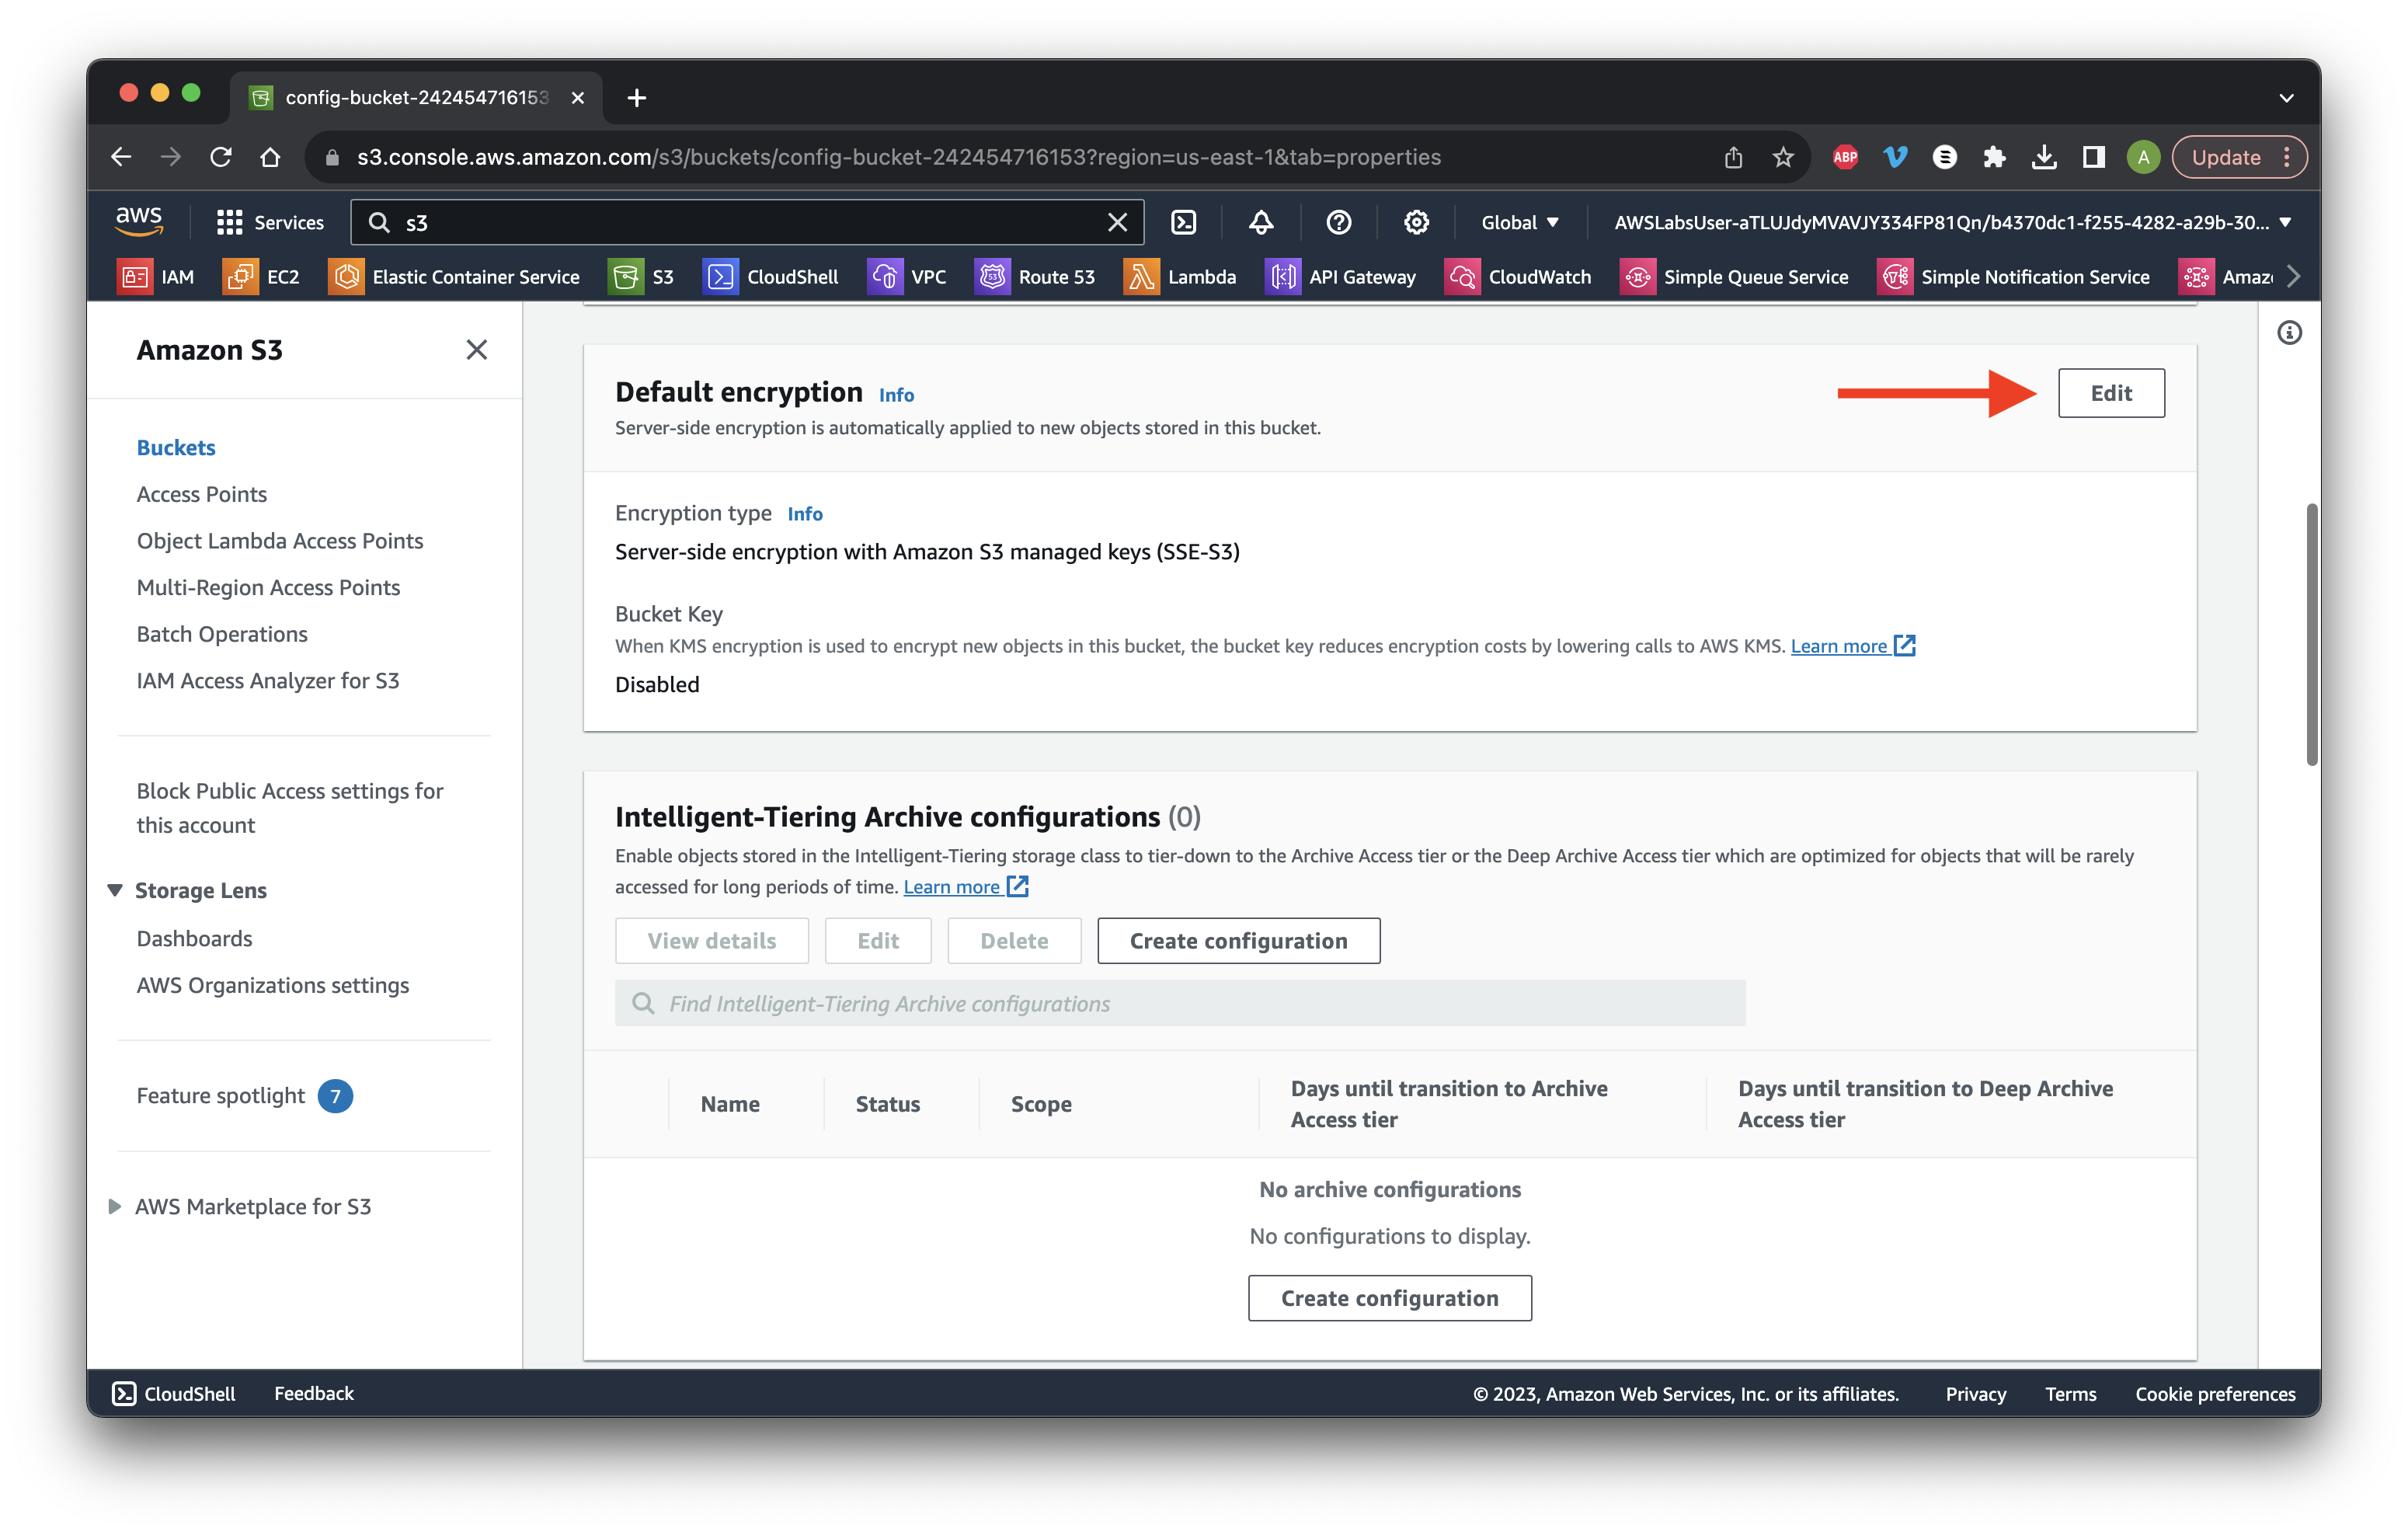Open the notifications bell
The height and width of the screenshot is (1532, 2408).
coord(1261,222)
